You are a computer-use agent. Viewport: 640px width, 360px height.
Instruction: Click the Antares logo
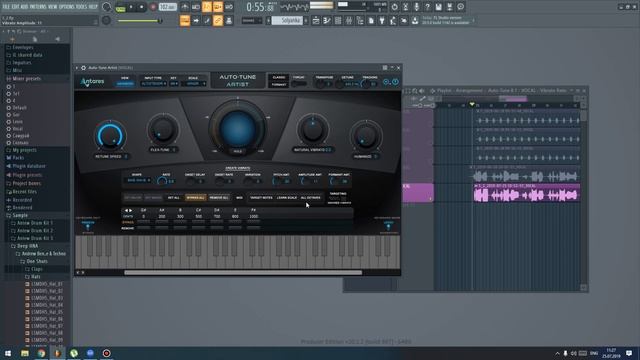click(92, 82)
